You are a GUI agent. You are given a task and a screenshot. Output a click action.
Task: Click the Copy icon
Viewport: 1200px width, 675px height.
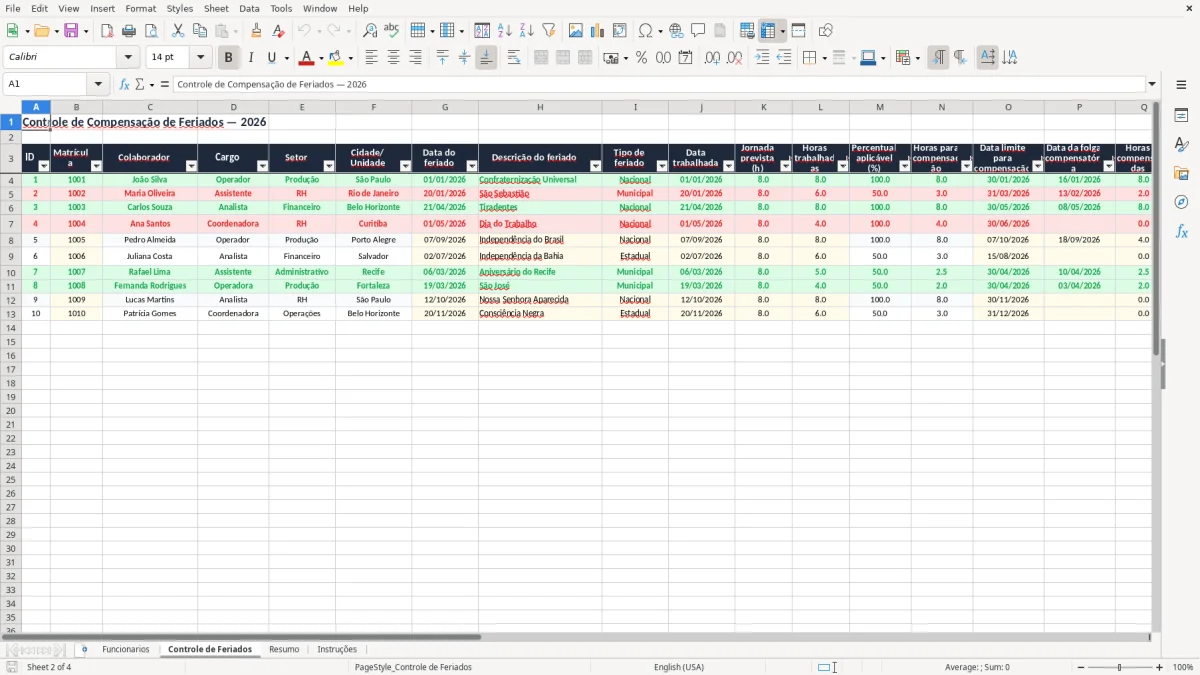point(200,31)
